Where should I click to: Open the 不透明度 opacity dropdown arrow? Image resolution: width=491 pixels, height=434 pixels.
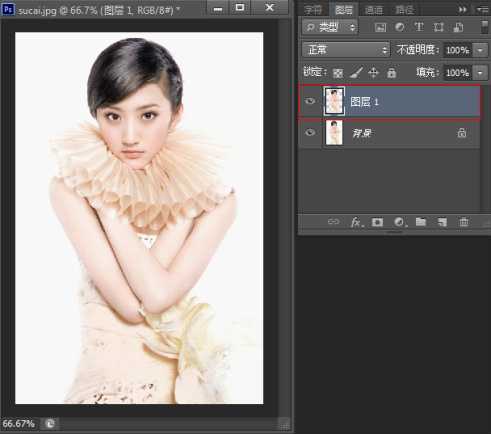pyautogui.click(x=480, y=50)
